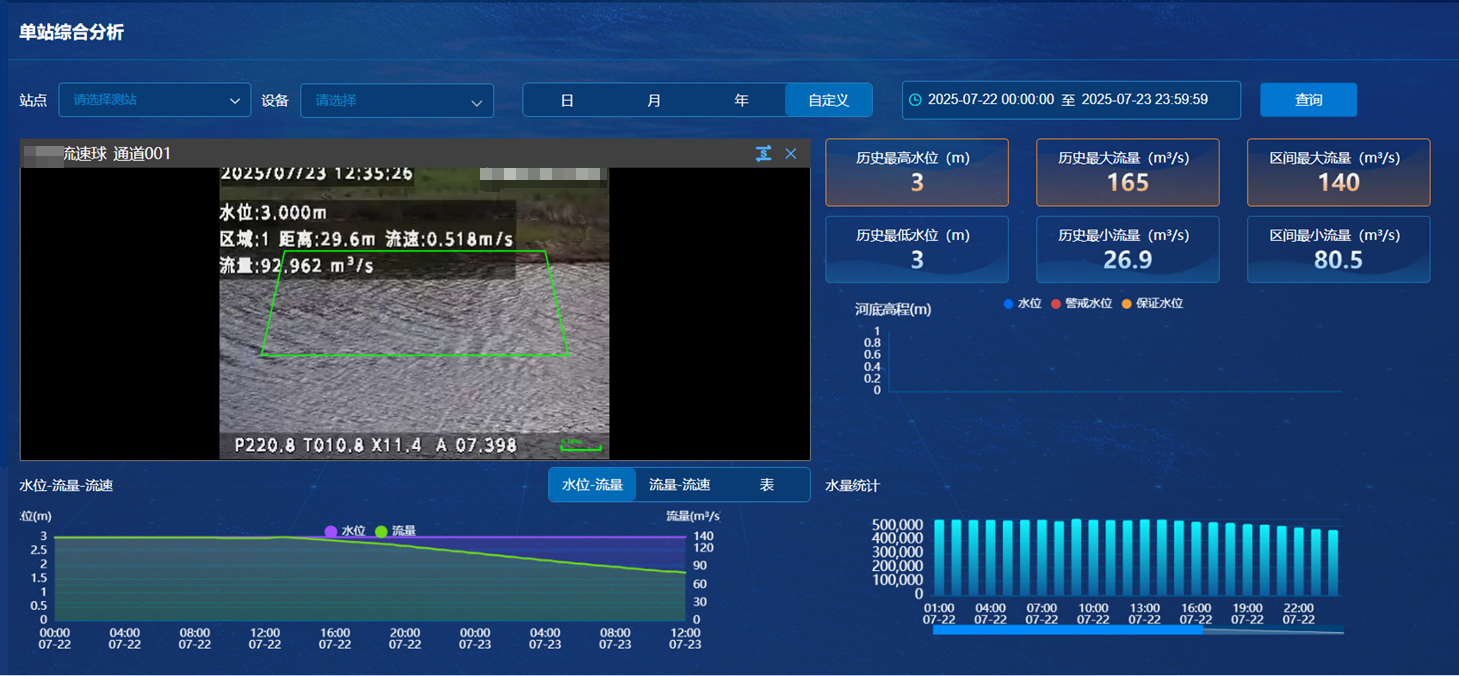
Task: Switch to the 日 time range tab
Action: click(567, 100)
